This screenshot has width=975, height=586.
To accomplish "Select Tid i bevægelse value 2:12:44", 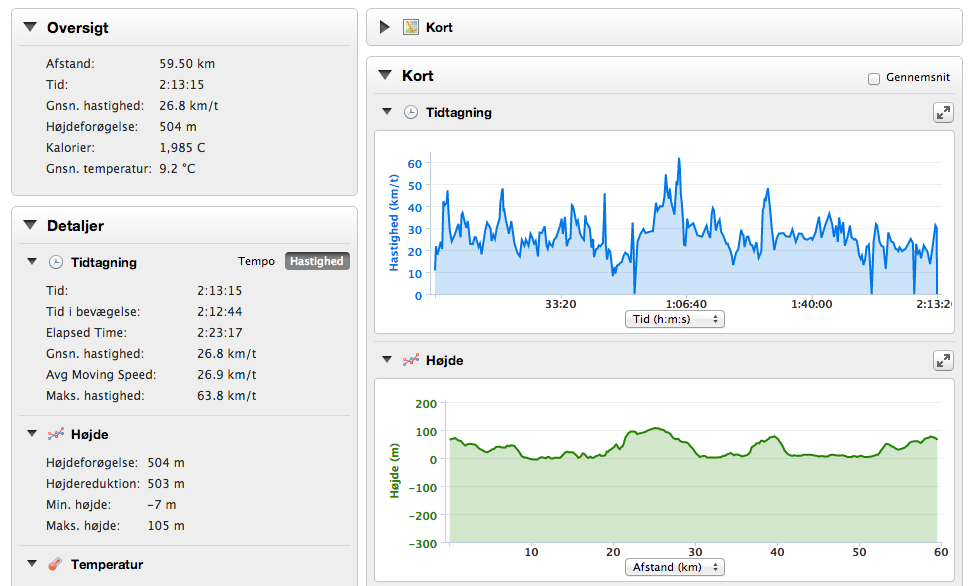I will click(219, 312).
